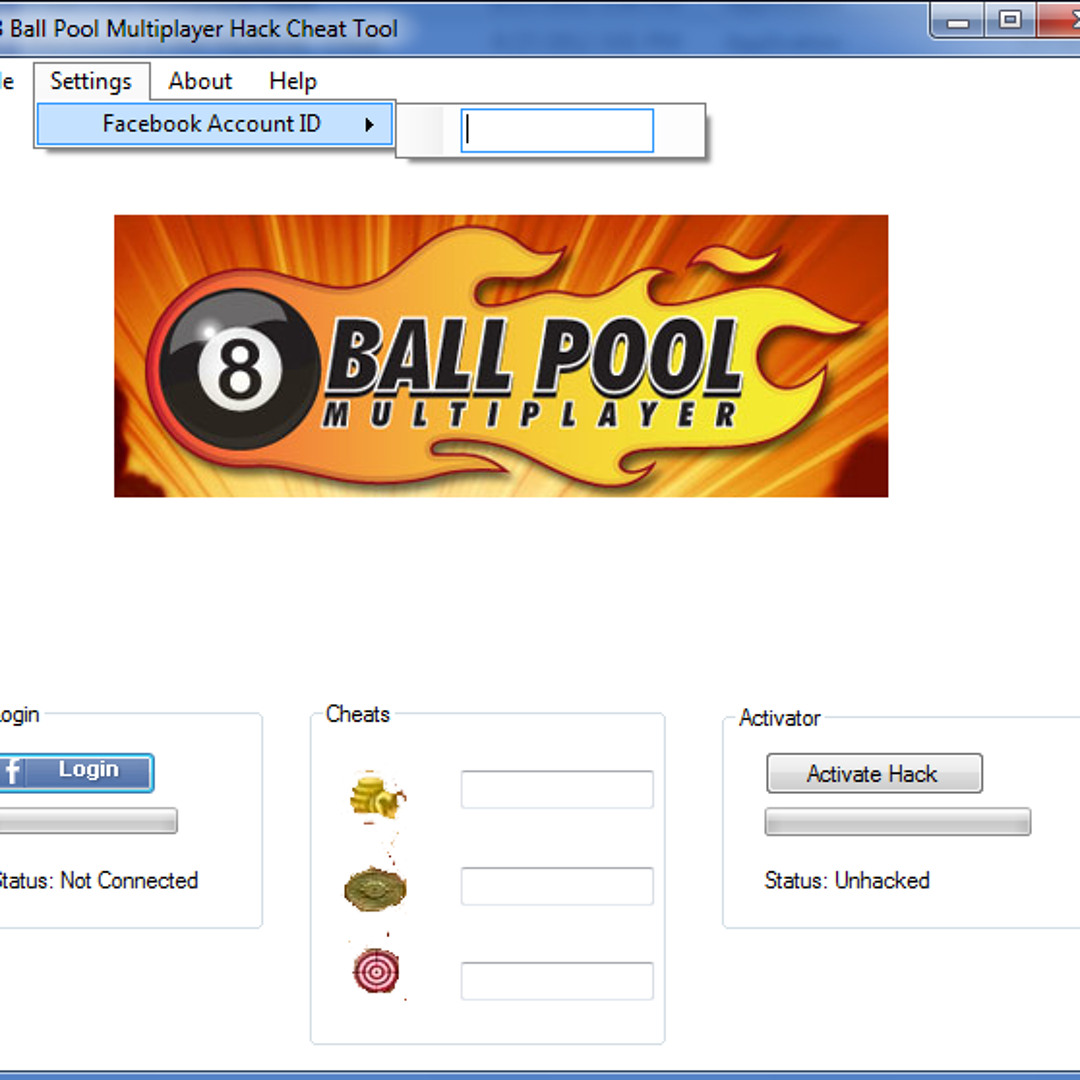Click the gold coins cheat icon
1080x1080 pixels.
(x=376, y=794)
